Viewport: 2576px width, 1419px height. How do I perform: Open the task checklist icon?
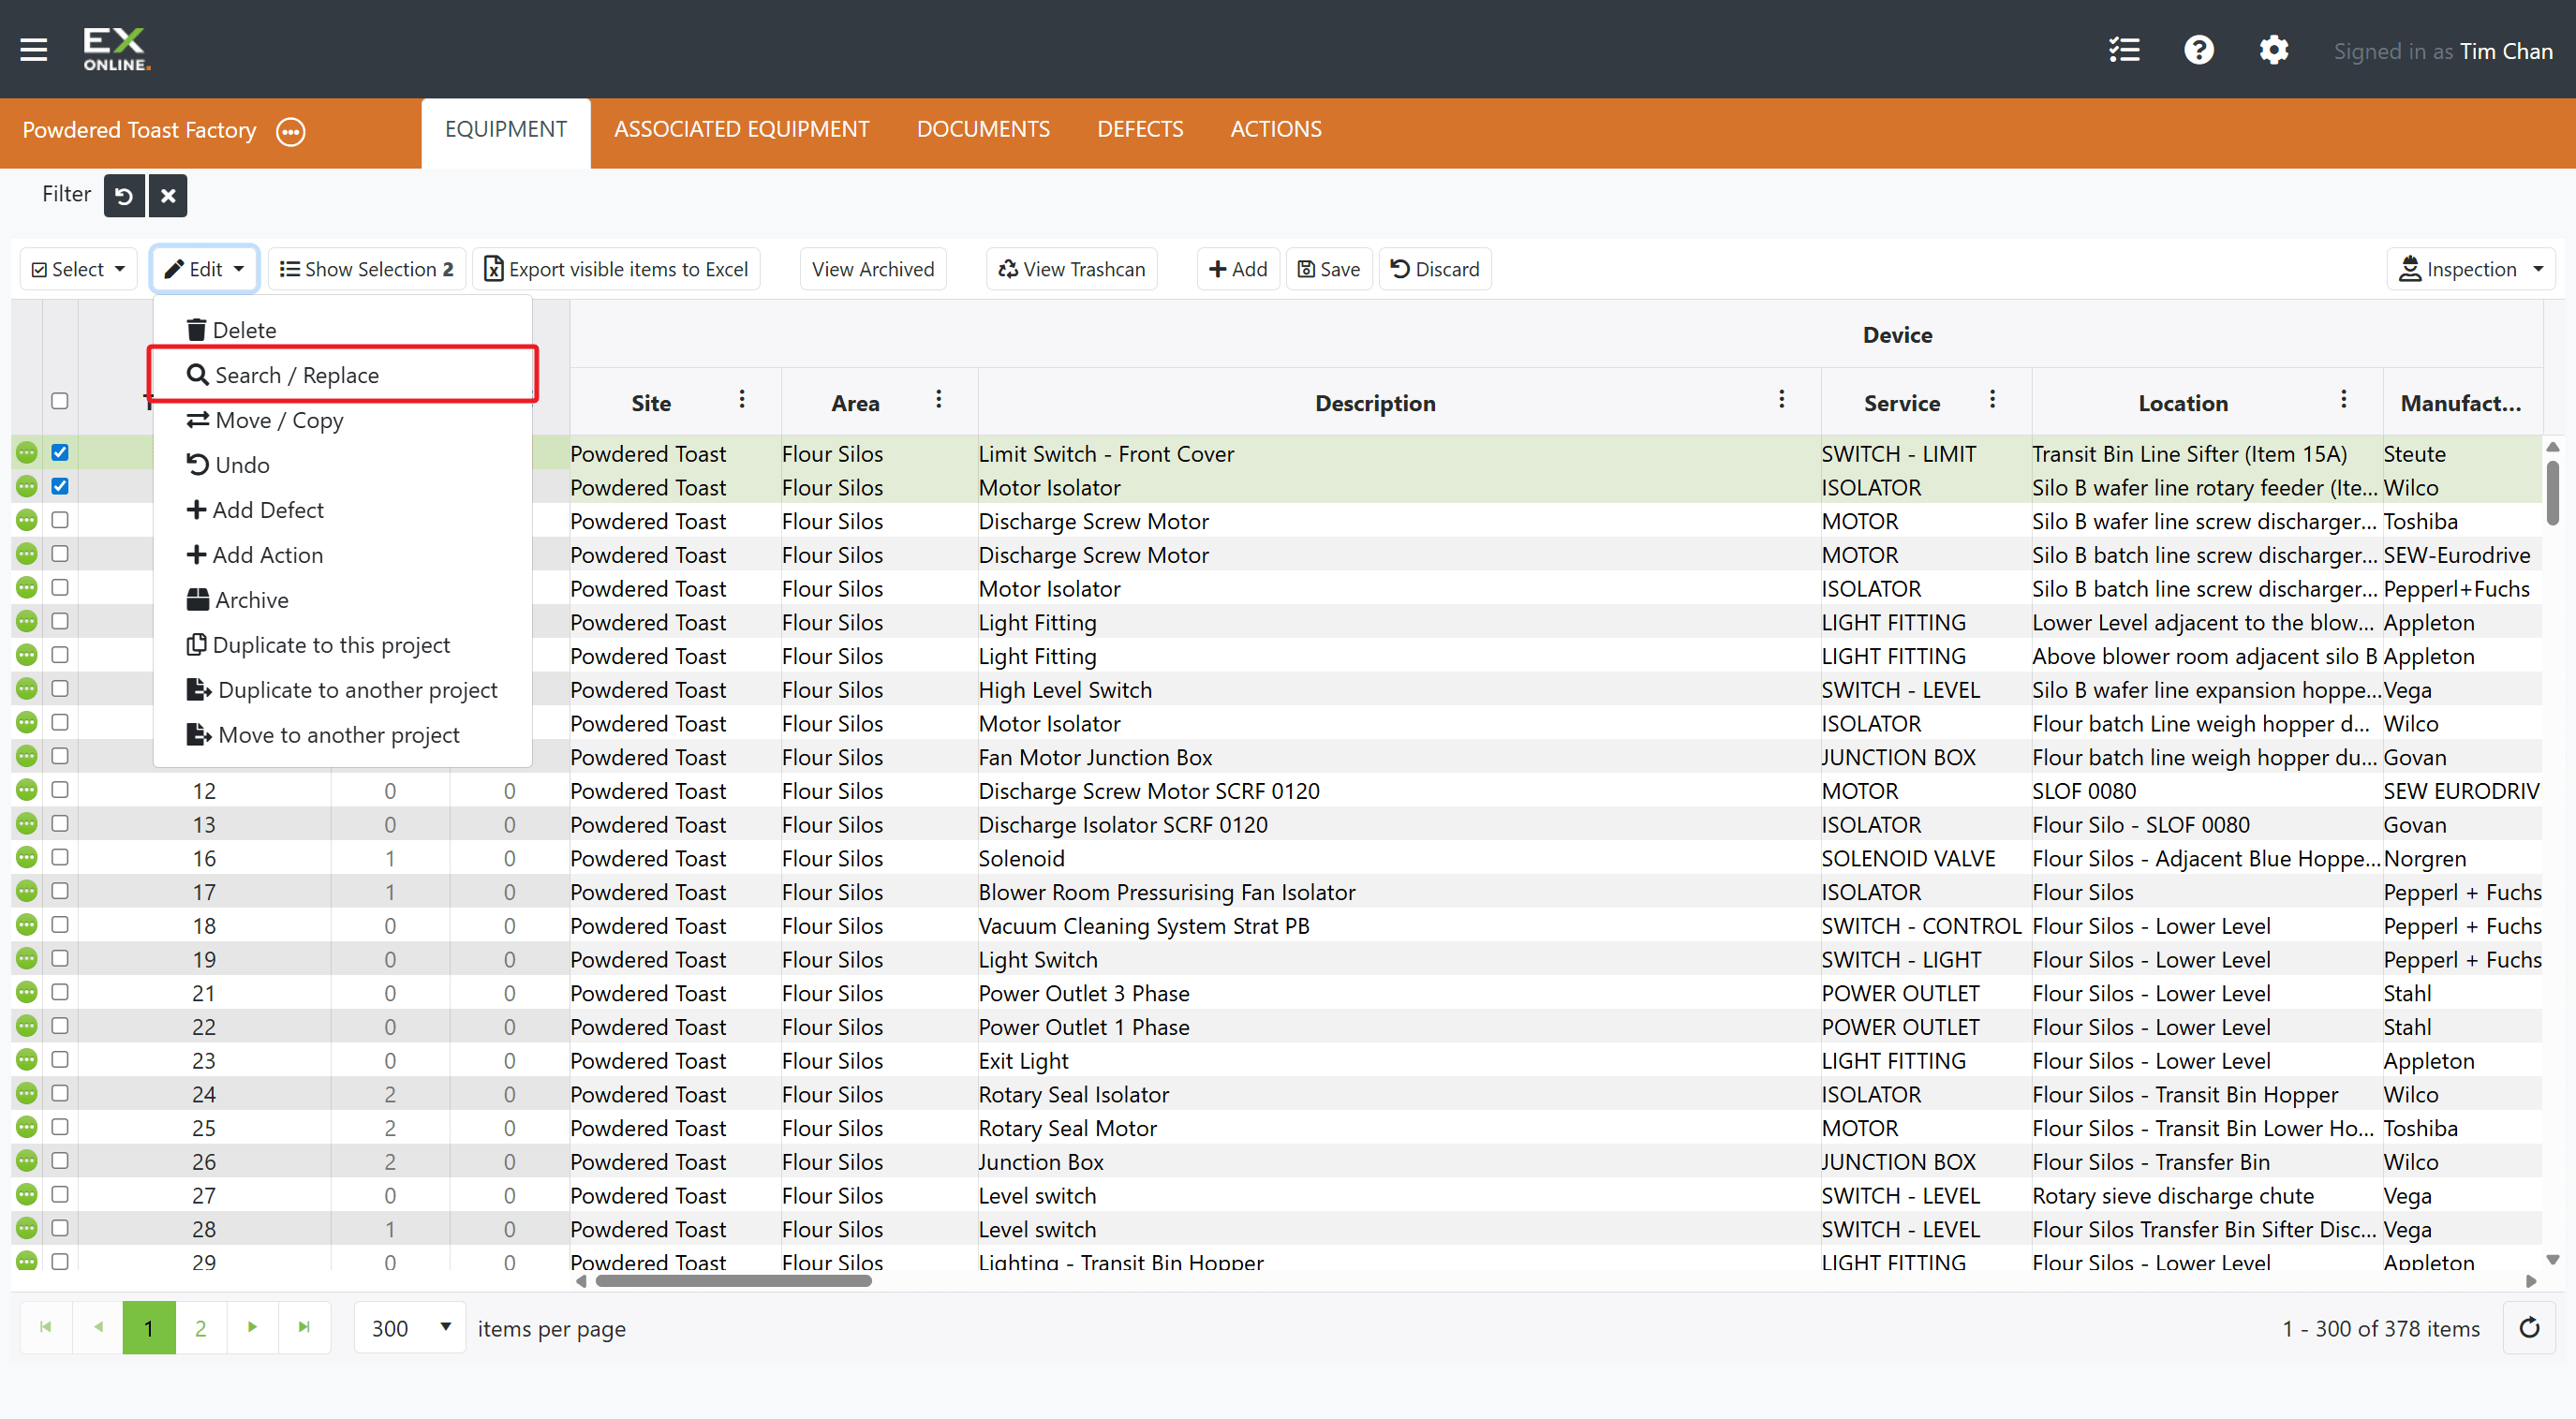pos(2124,50)
